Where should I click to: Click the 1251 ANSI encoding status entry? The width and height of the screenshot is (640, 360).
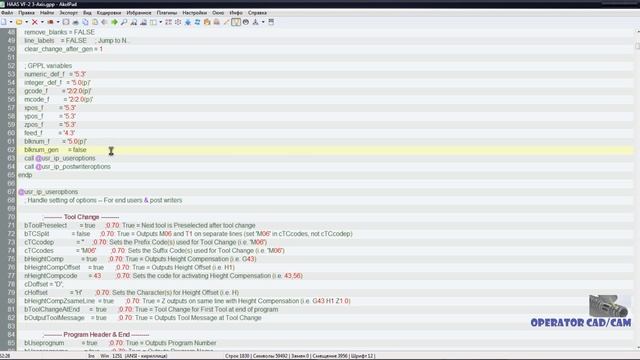[140, 356]
